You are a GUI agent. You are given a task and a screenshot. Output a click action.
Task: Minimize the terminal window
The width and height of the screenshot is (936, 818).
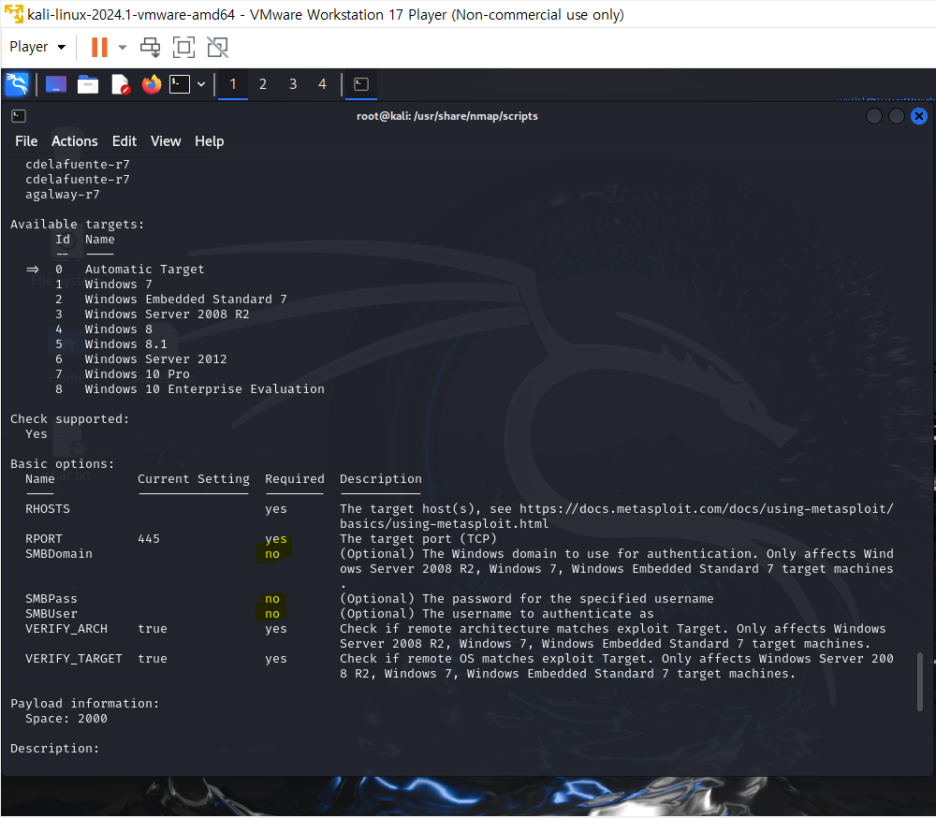click(x=874, y=116)
